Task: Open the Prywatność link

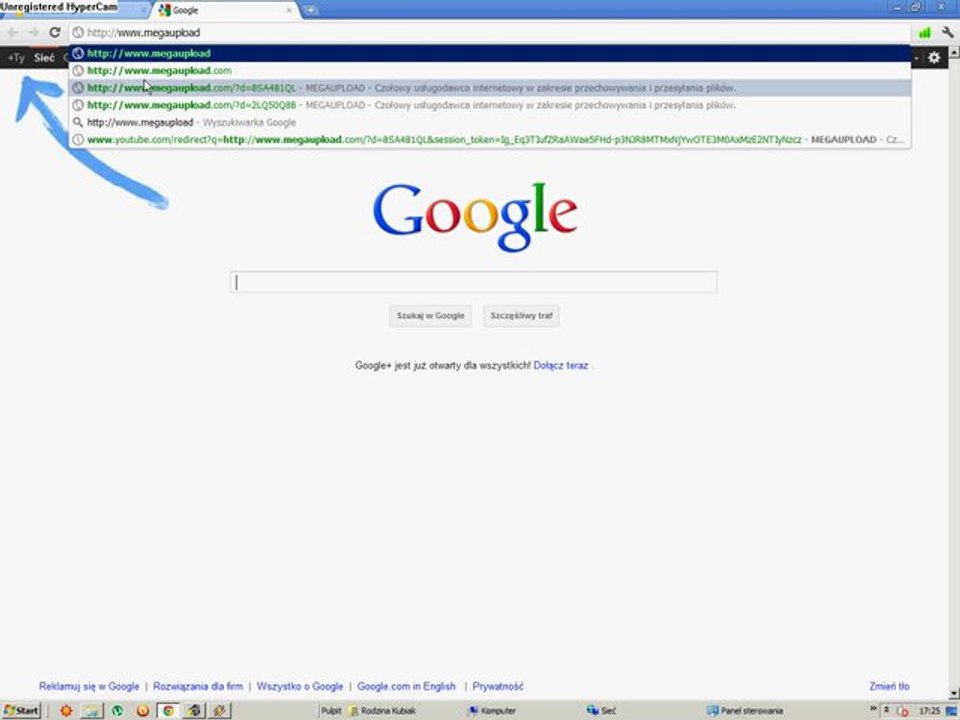Action: (x=498, y=686)
